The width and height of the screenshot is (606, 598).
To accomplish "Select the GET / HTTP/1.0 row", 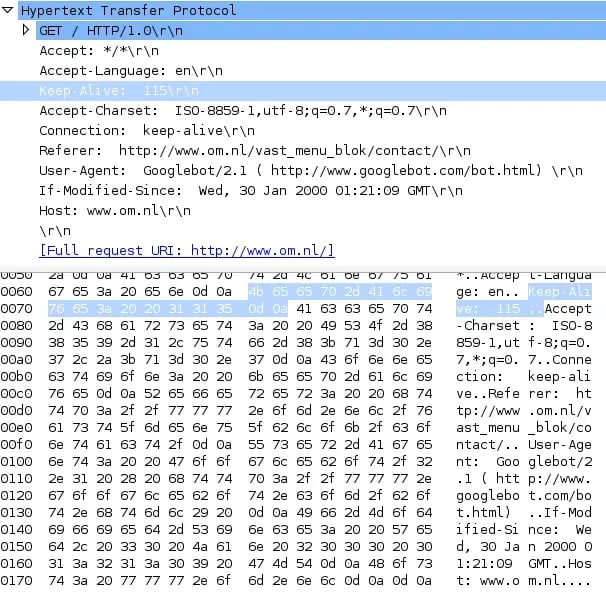I will tap(110, 30).
